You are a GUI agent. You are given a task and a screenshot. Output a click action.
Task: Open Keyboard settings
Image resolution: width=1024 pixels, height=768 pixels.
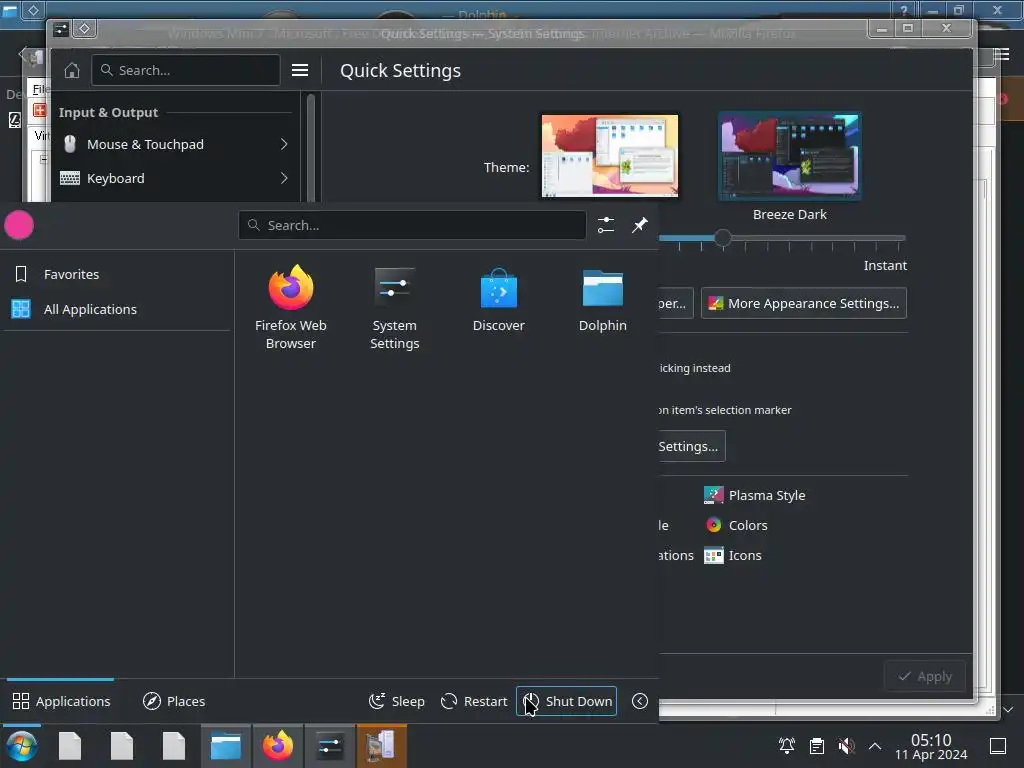(174, 178)
